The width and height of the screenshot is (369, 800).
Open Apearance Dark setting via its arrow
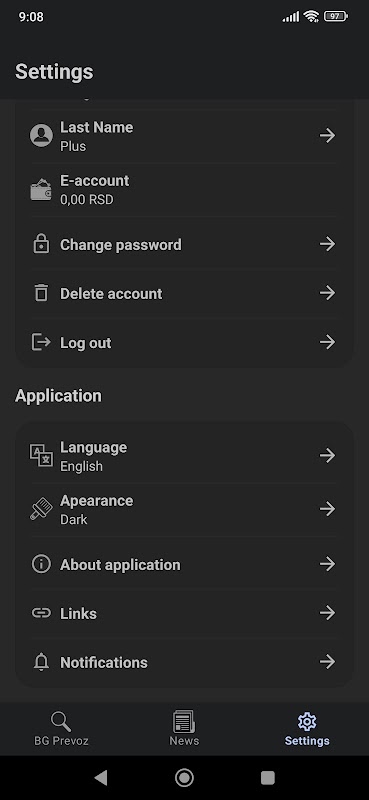tap(327, 509)
